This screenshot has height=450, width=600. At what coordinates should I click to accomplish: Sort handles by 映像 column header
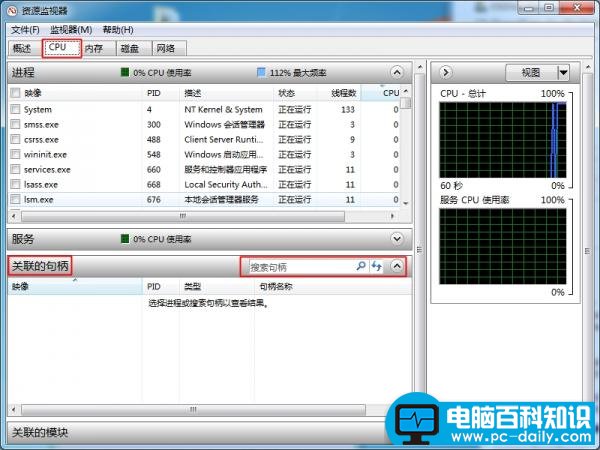[x=75, y=287]
